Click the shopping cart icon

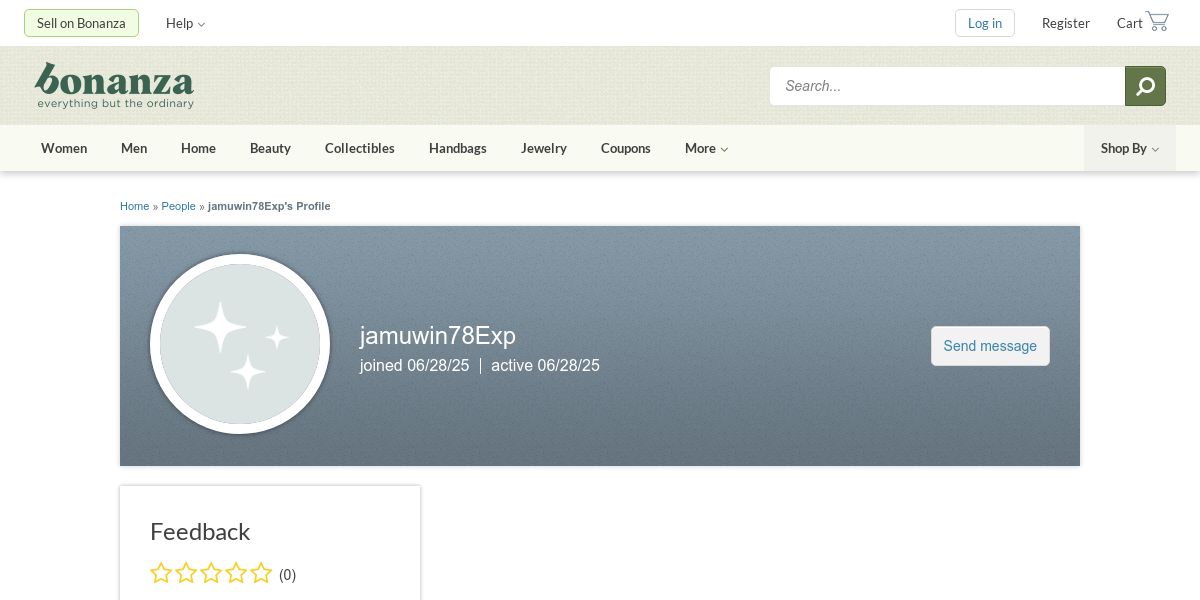pos(1157,21)
